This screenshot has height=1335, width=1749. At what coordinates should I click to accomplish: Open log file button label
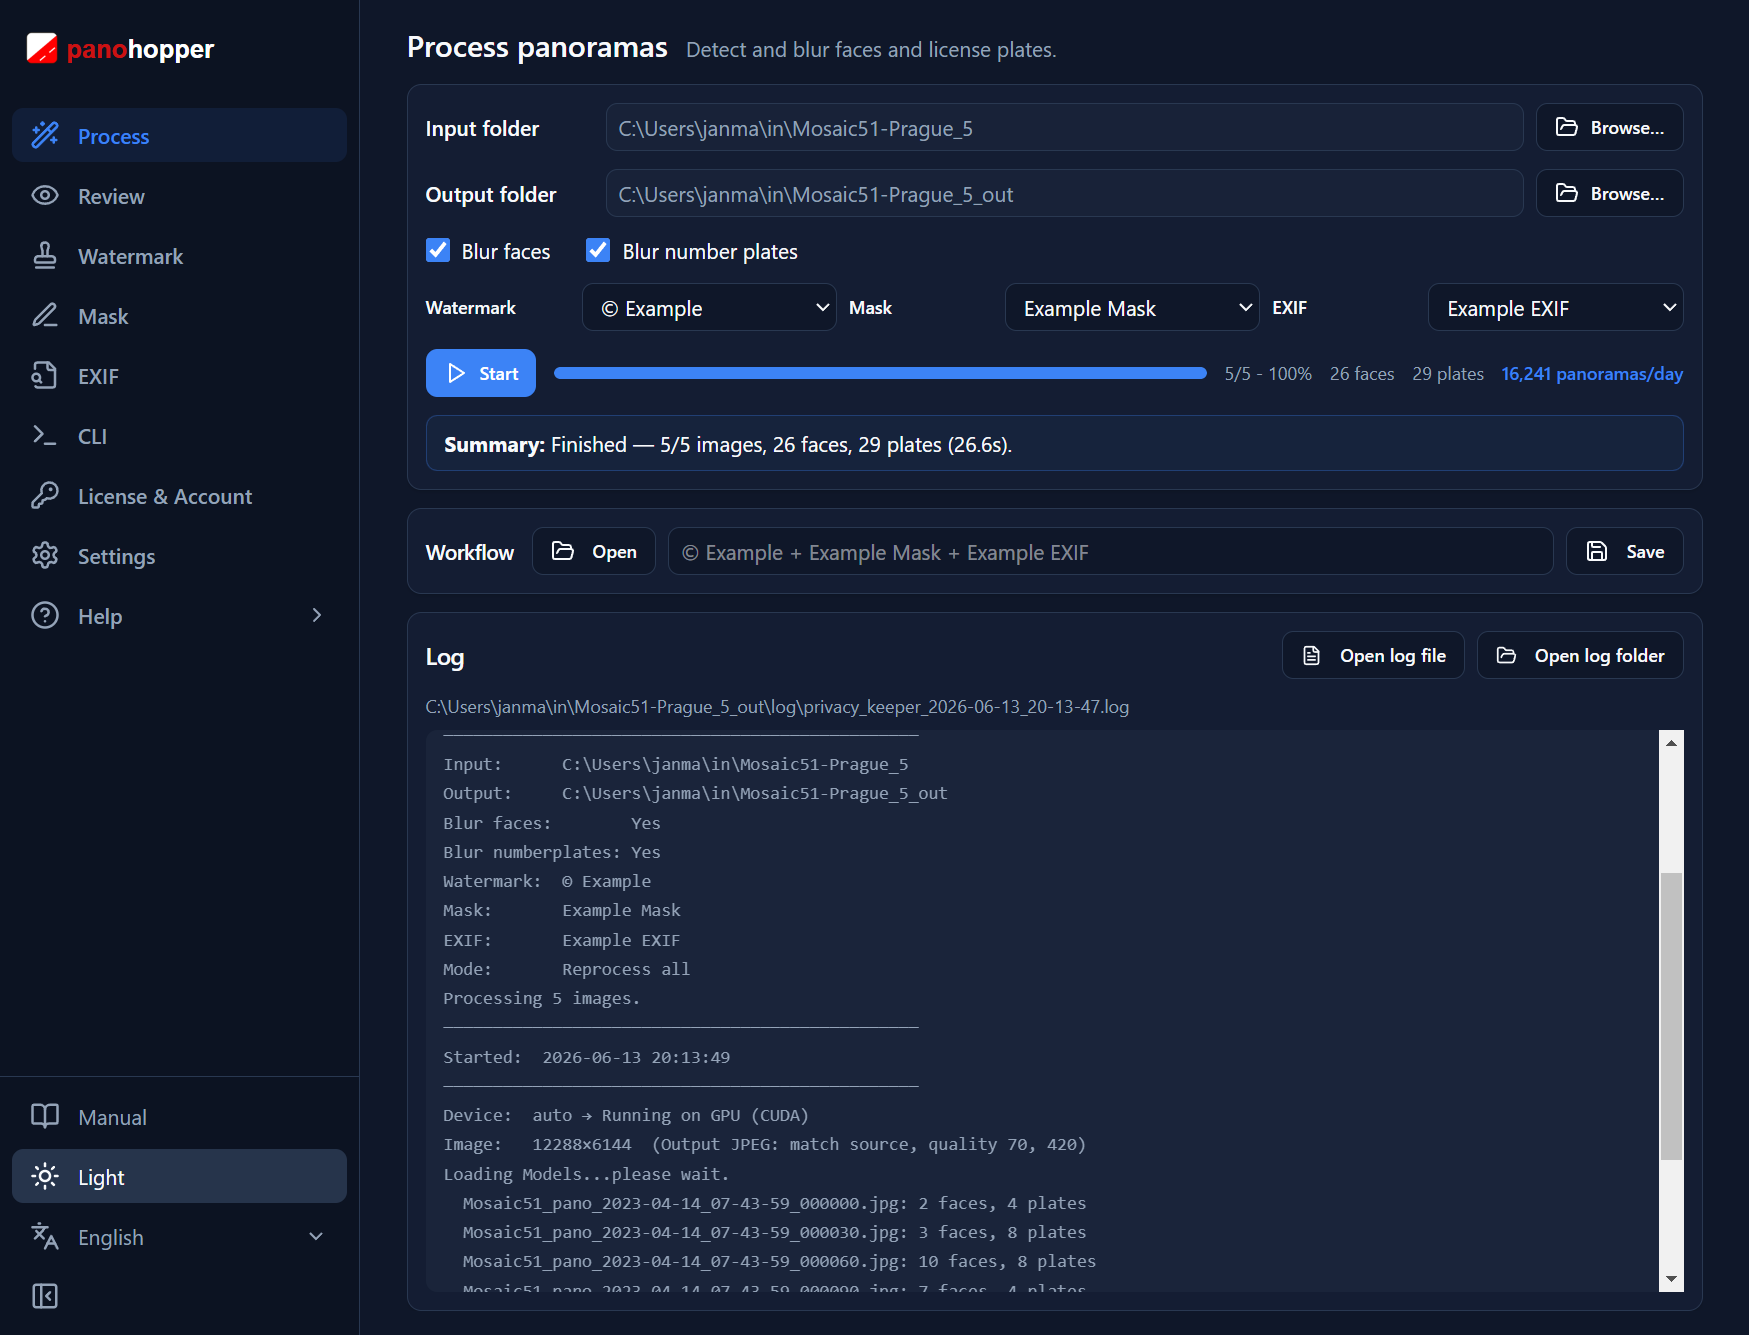pos(1393,655)
